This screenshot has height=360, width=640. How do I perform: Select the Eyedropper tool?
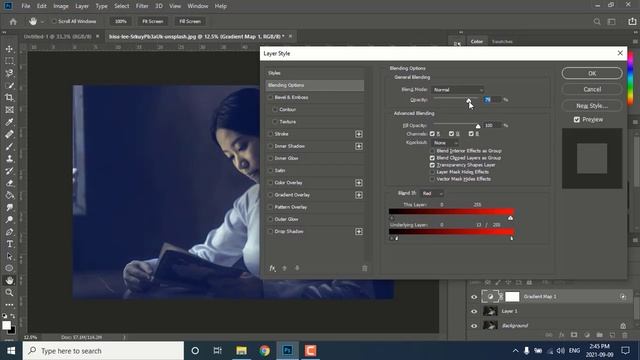click(9, 122)
